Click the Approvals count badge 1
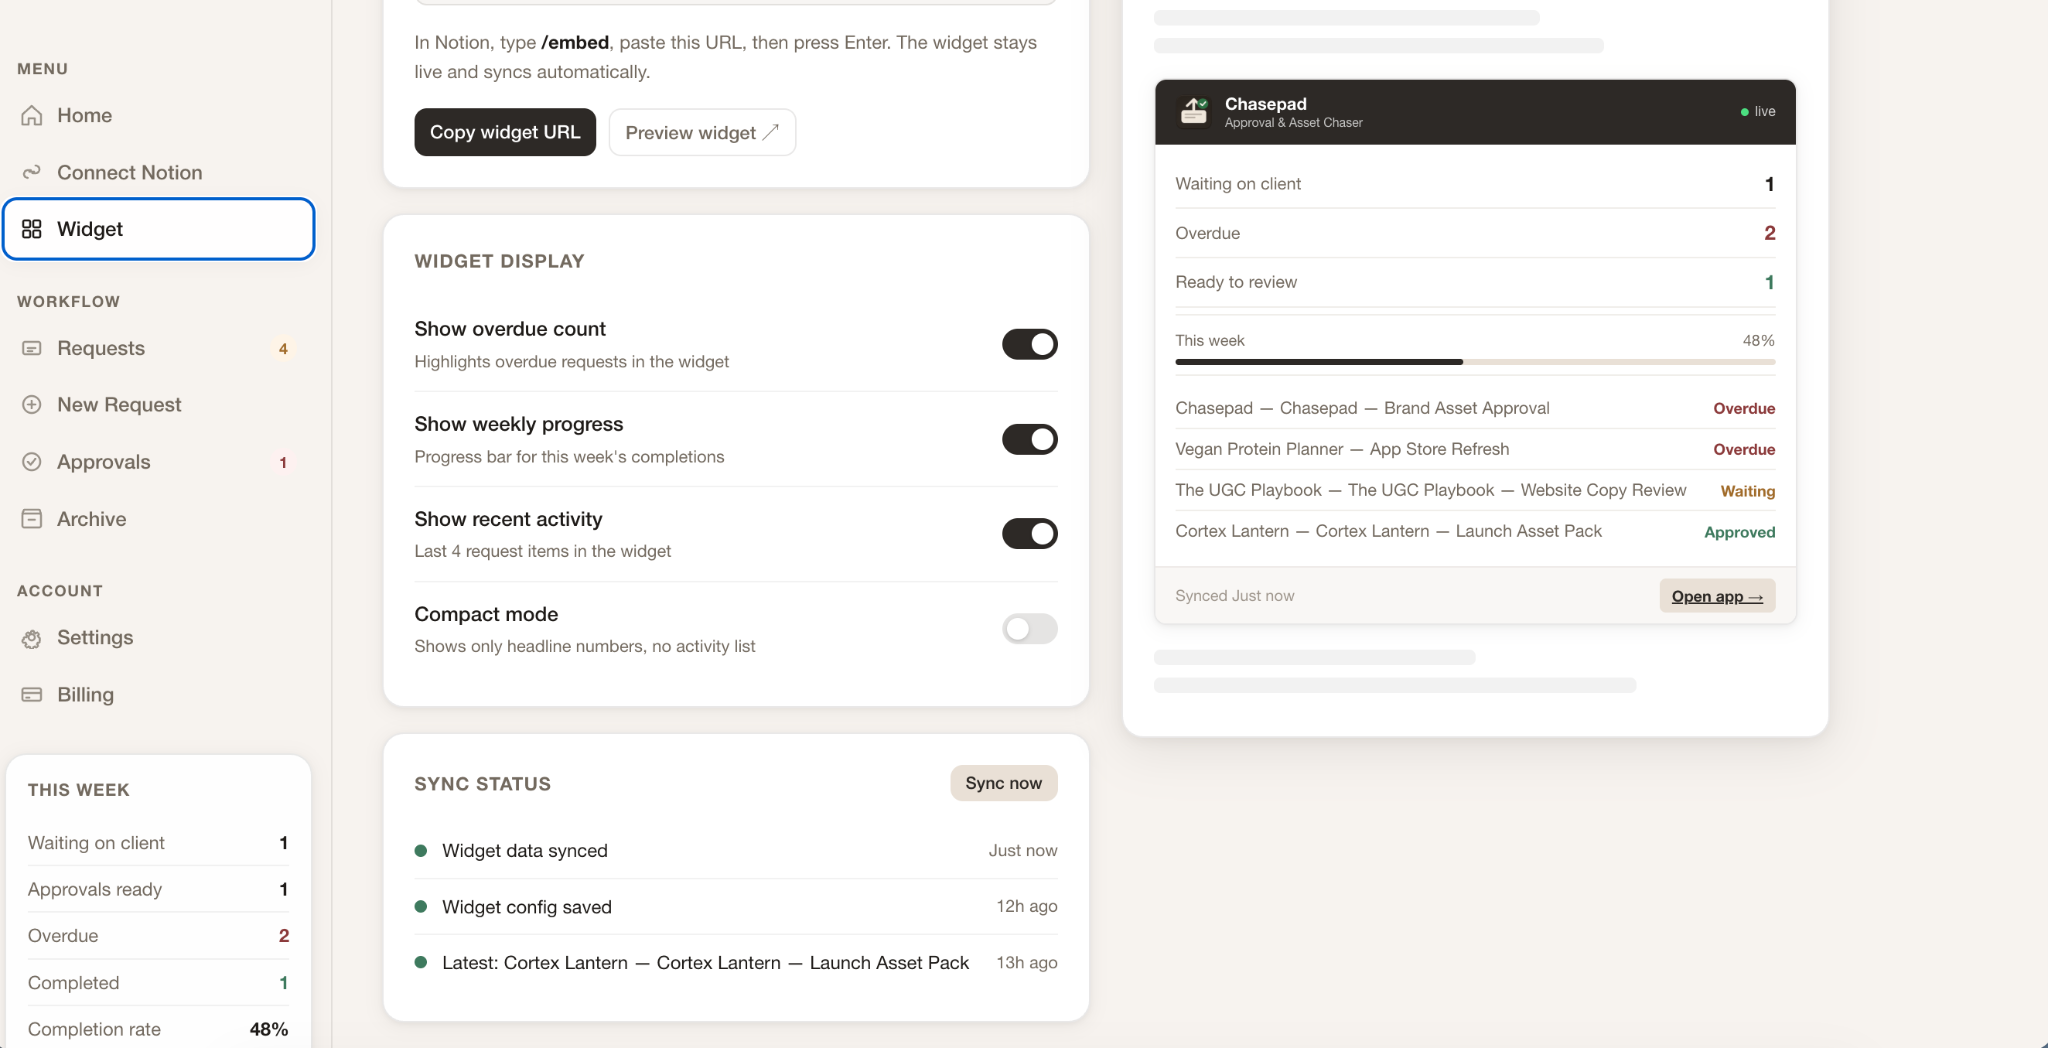2048x1048 pixels. pyautogui.click(x=283, y=463)
